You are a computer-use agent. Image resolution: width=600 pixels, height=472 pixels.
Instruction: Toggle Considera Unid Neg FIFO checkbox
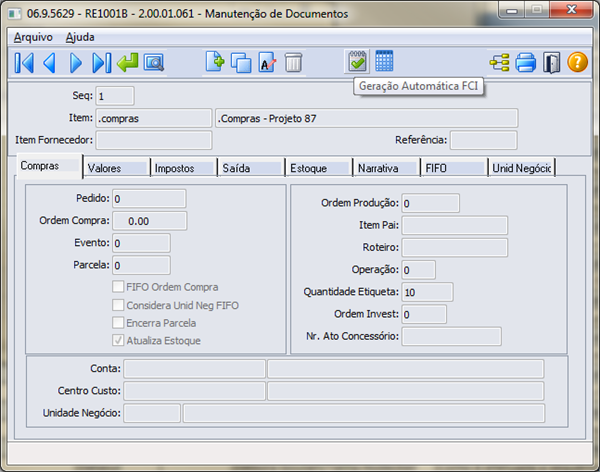tap(118, 305)
